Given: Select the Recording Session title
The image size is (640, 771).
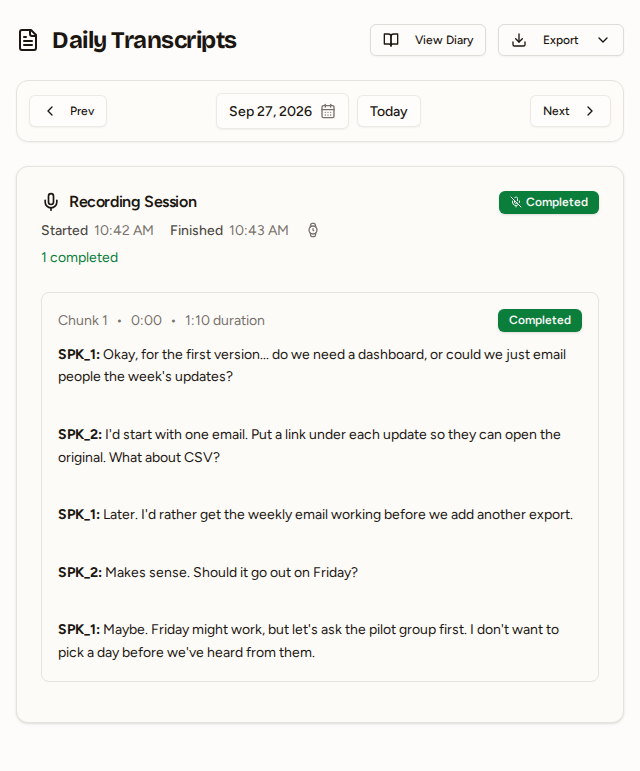Looking at the screenshot, I should point(133,202).
